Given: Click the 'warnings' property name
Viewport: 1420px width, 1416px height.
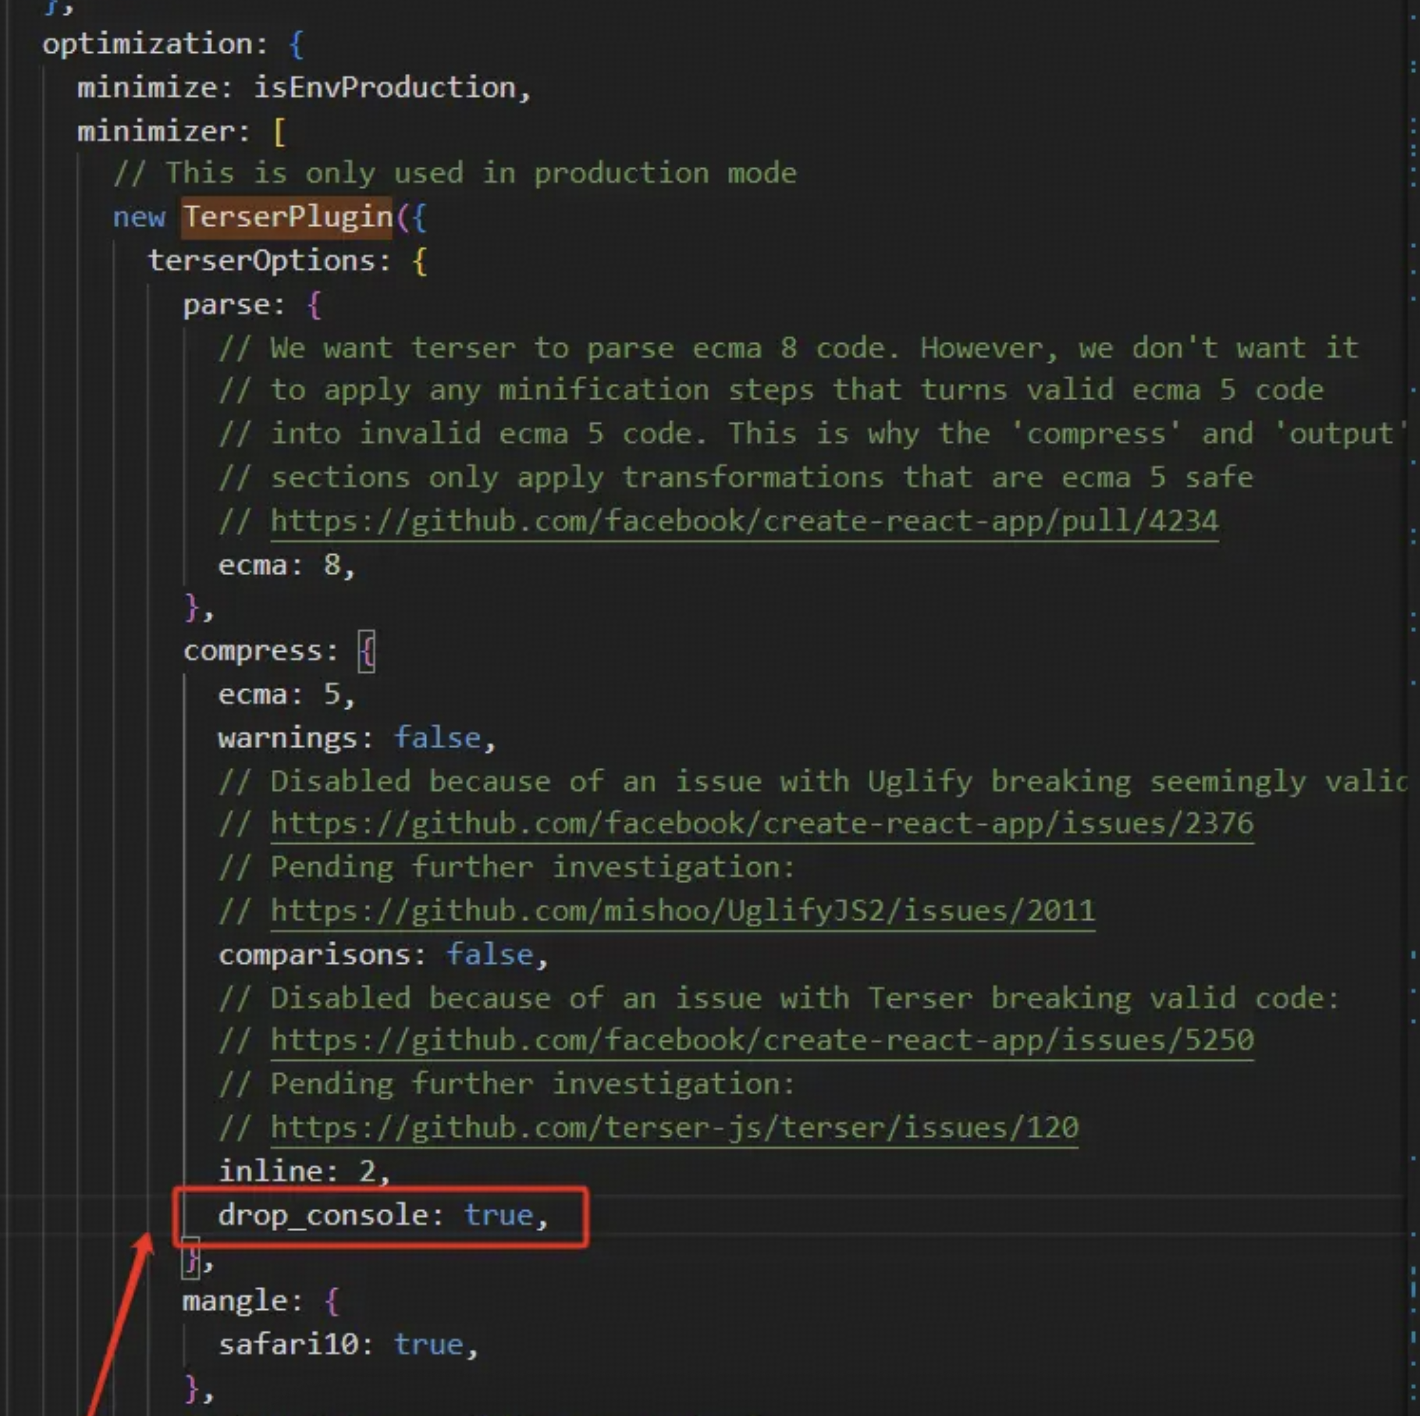Looking at the screenshot, I should coord(288,738).
